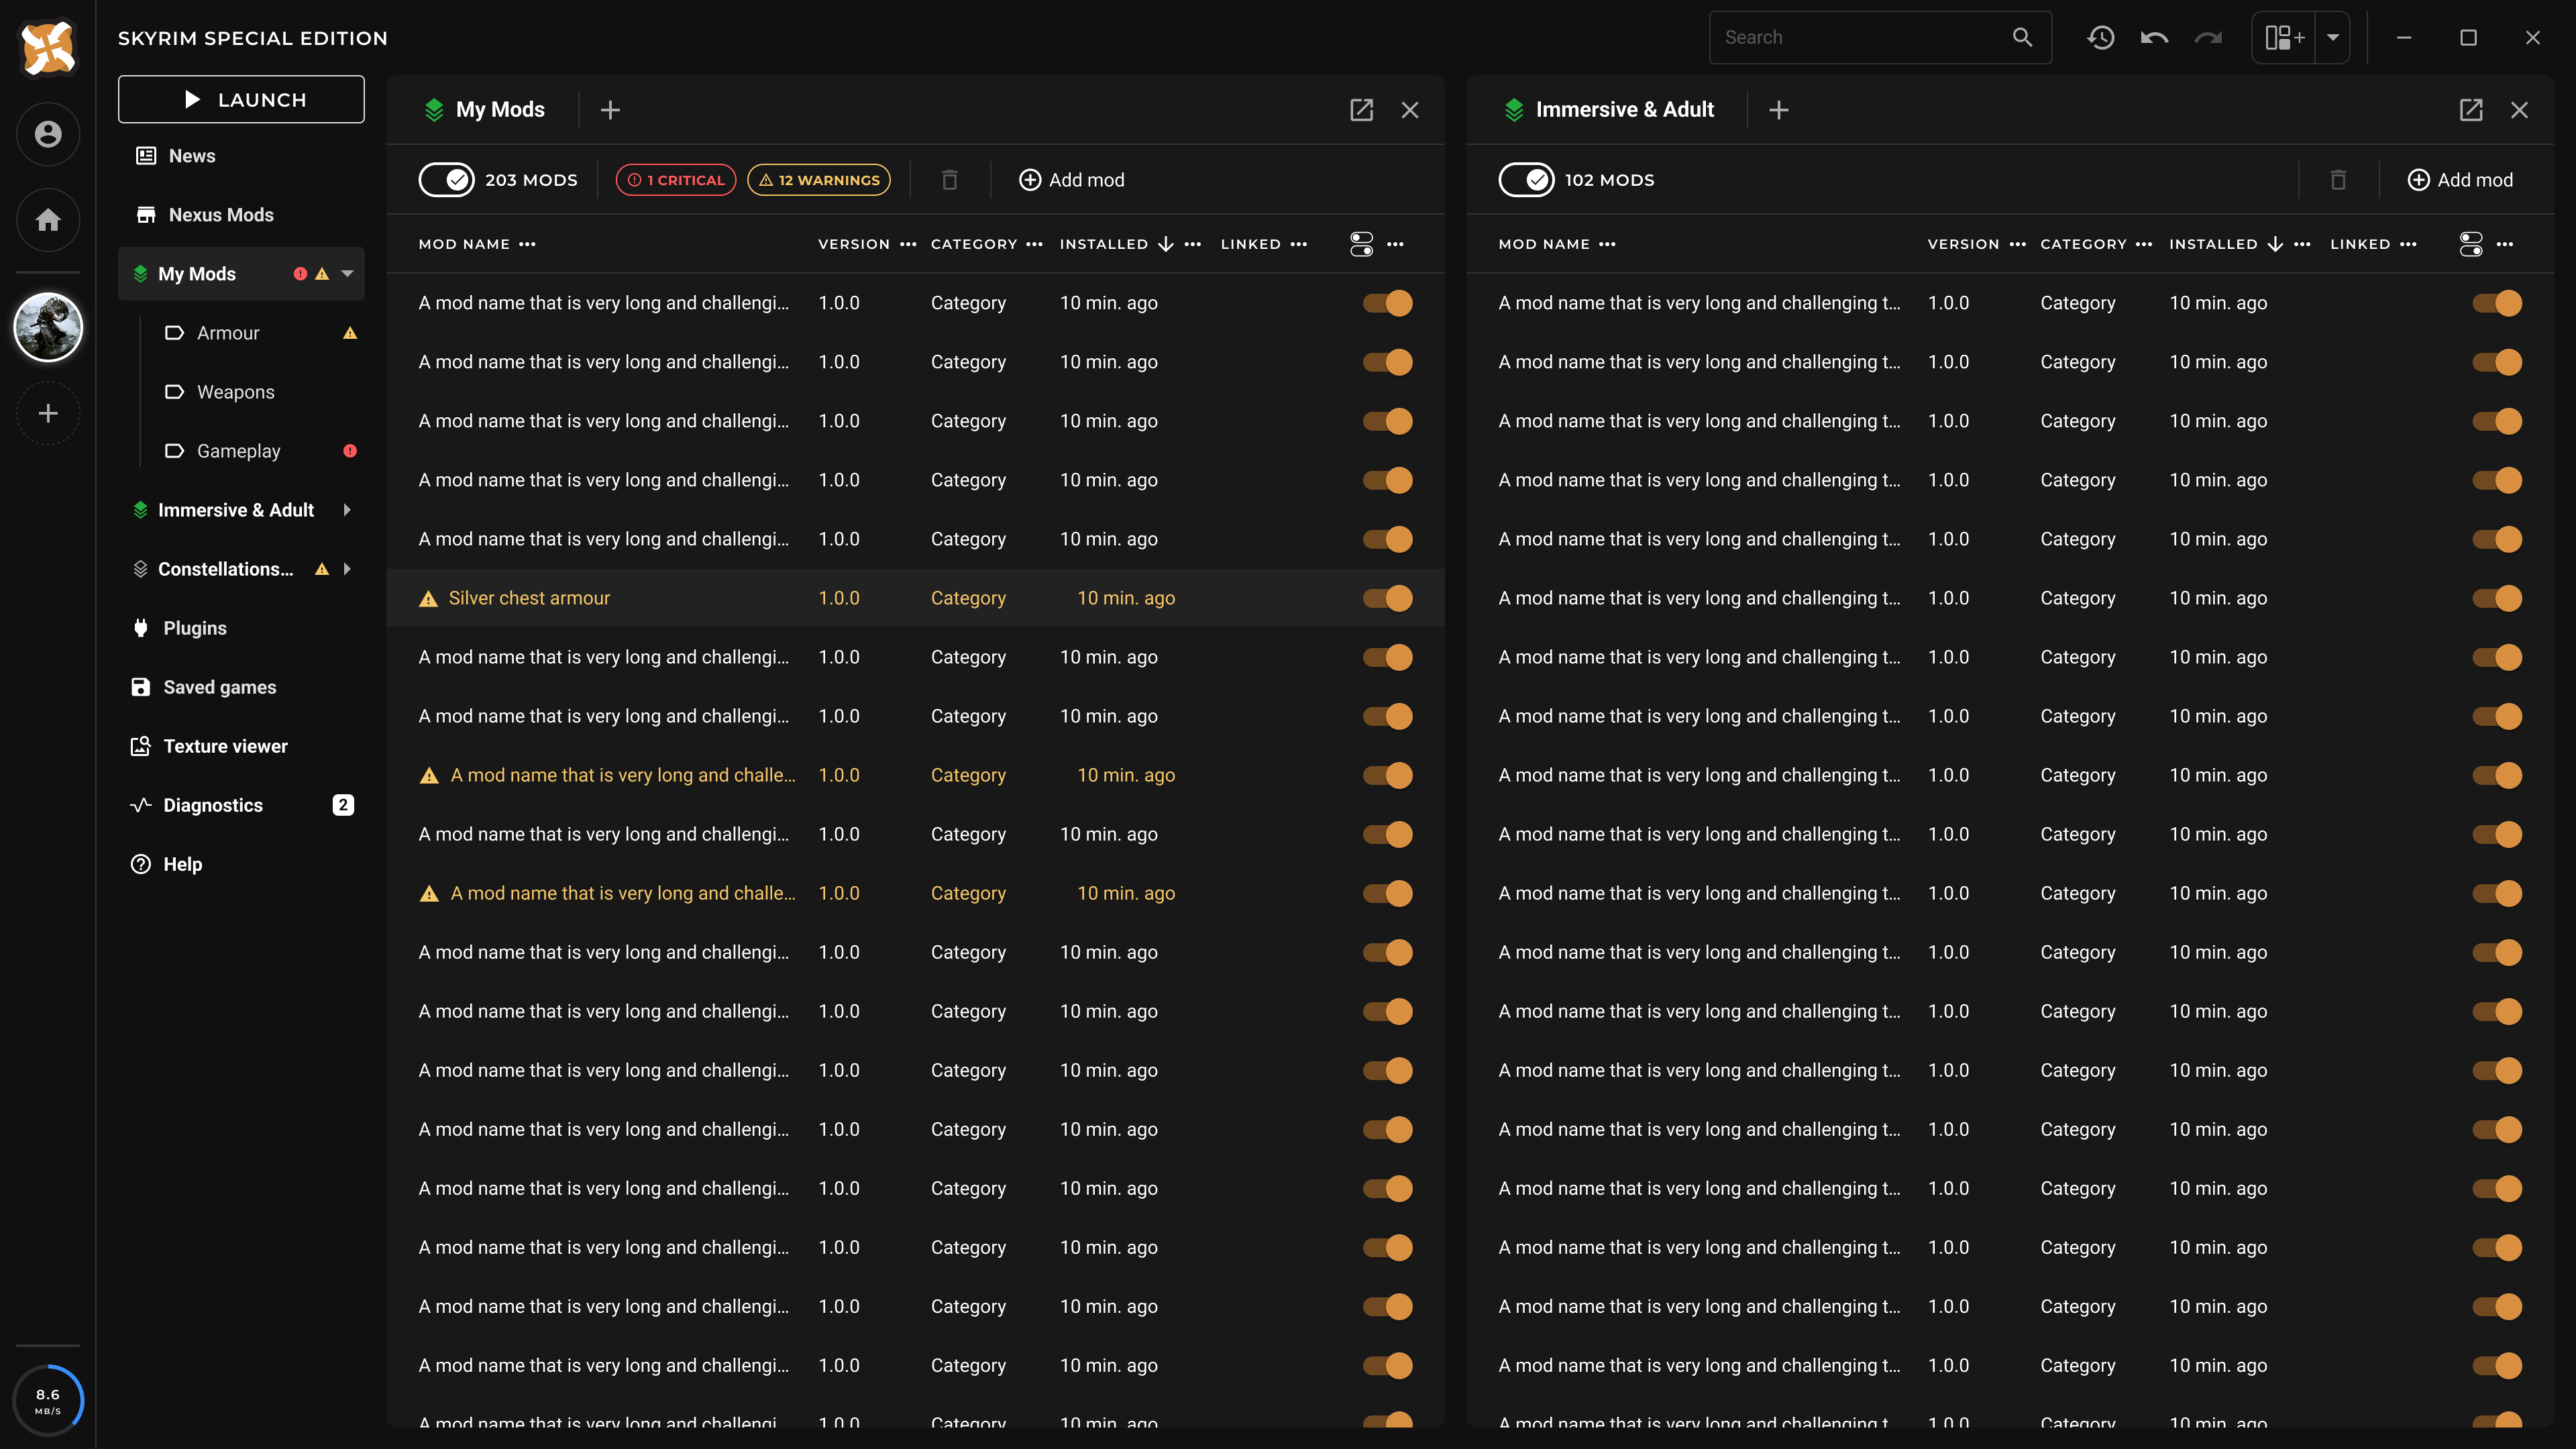Expand Immersive & Adult in sidebar

(x=347, y=510)
